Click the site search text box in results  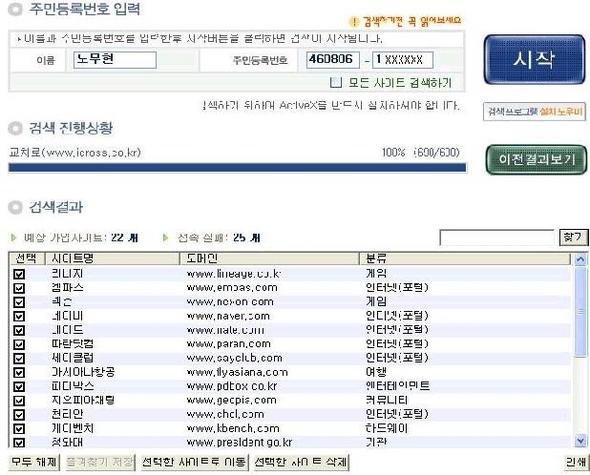(x=497, y=238)
